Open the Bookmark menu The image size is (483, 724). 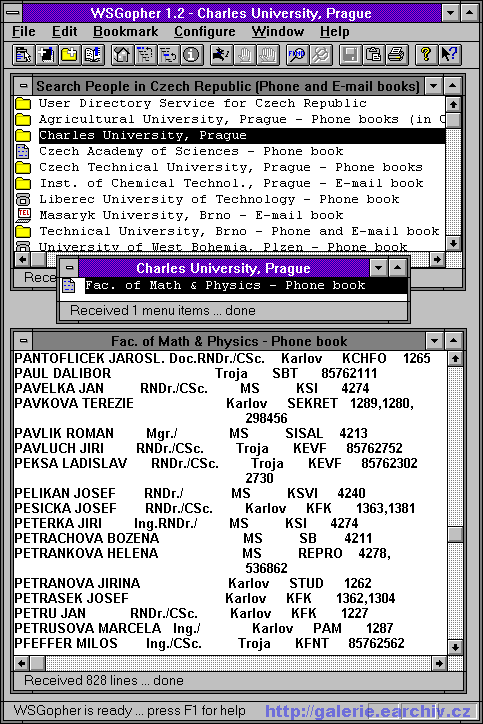(x=126, y=31)
